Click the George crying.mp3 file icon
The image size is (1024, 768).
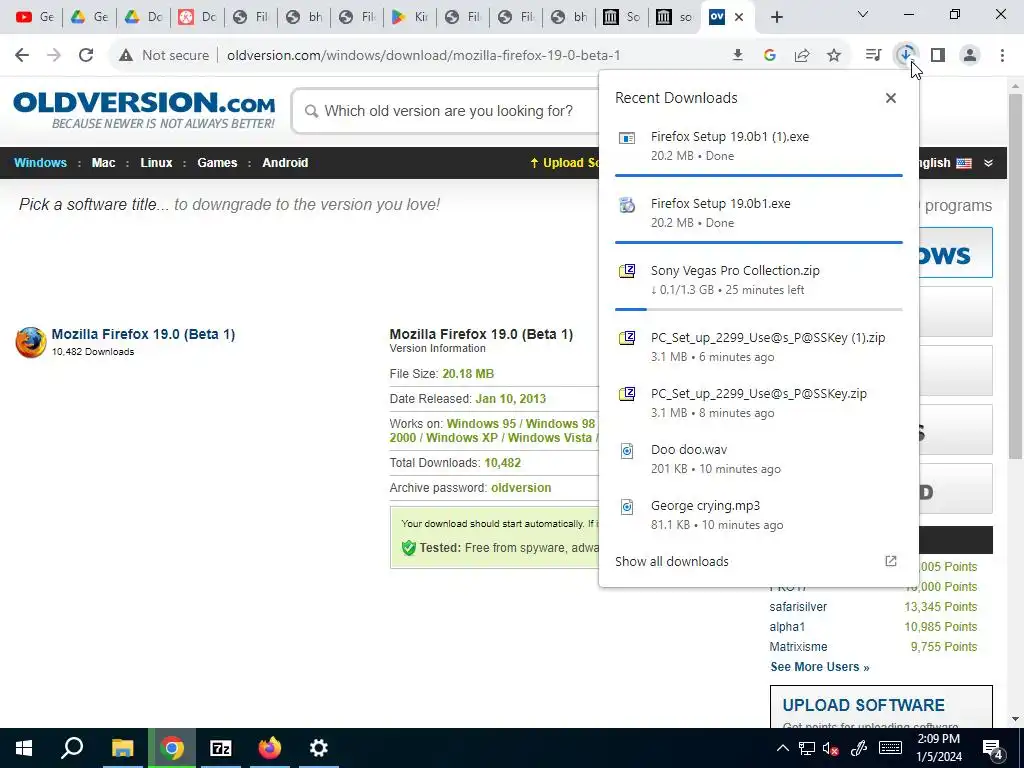pyautogui.click(x=627, y=507)
